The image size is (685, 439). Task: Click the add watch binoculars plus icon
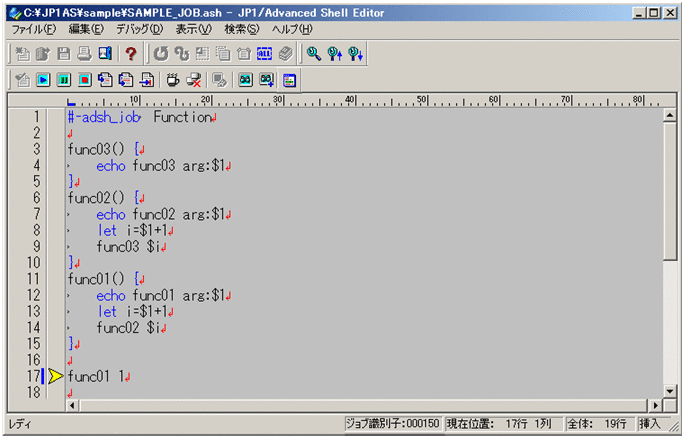[266, 80]
